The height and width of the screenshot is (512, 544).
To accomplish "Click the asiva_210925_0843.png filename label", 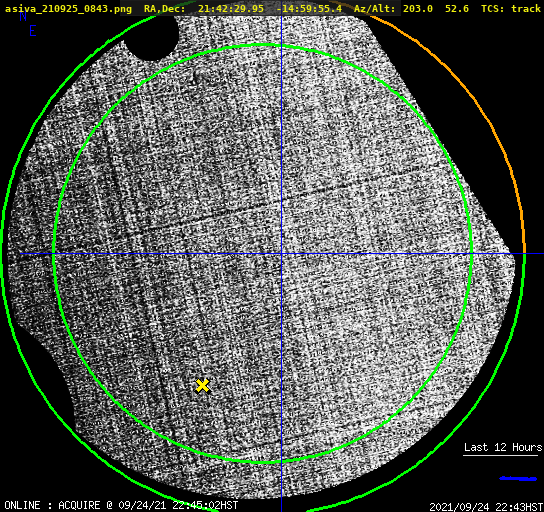I will pos(68,9).
